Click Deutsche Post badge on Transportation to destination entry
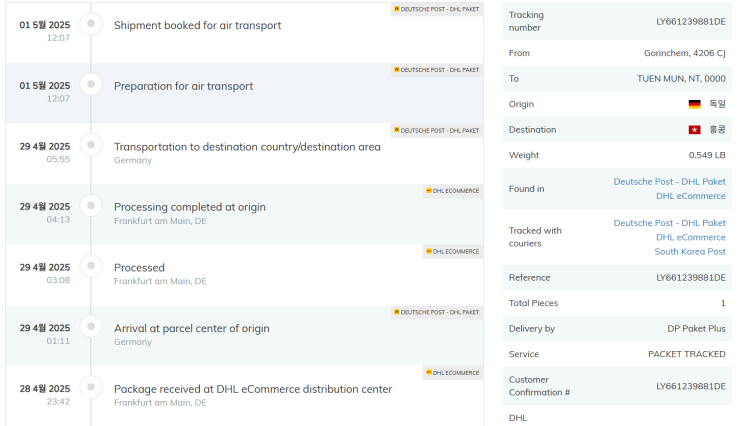 (x=436, y=131)
